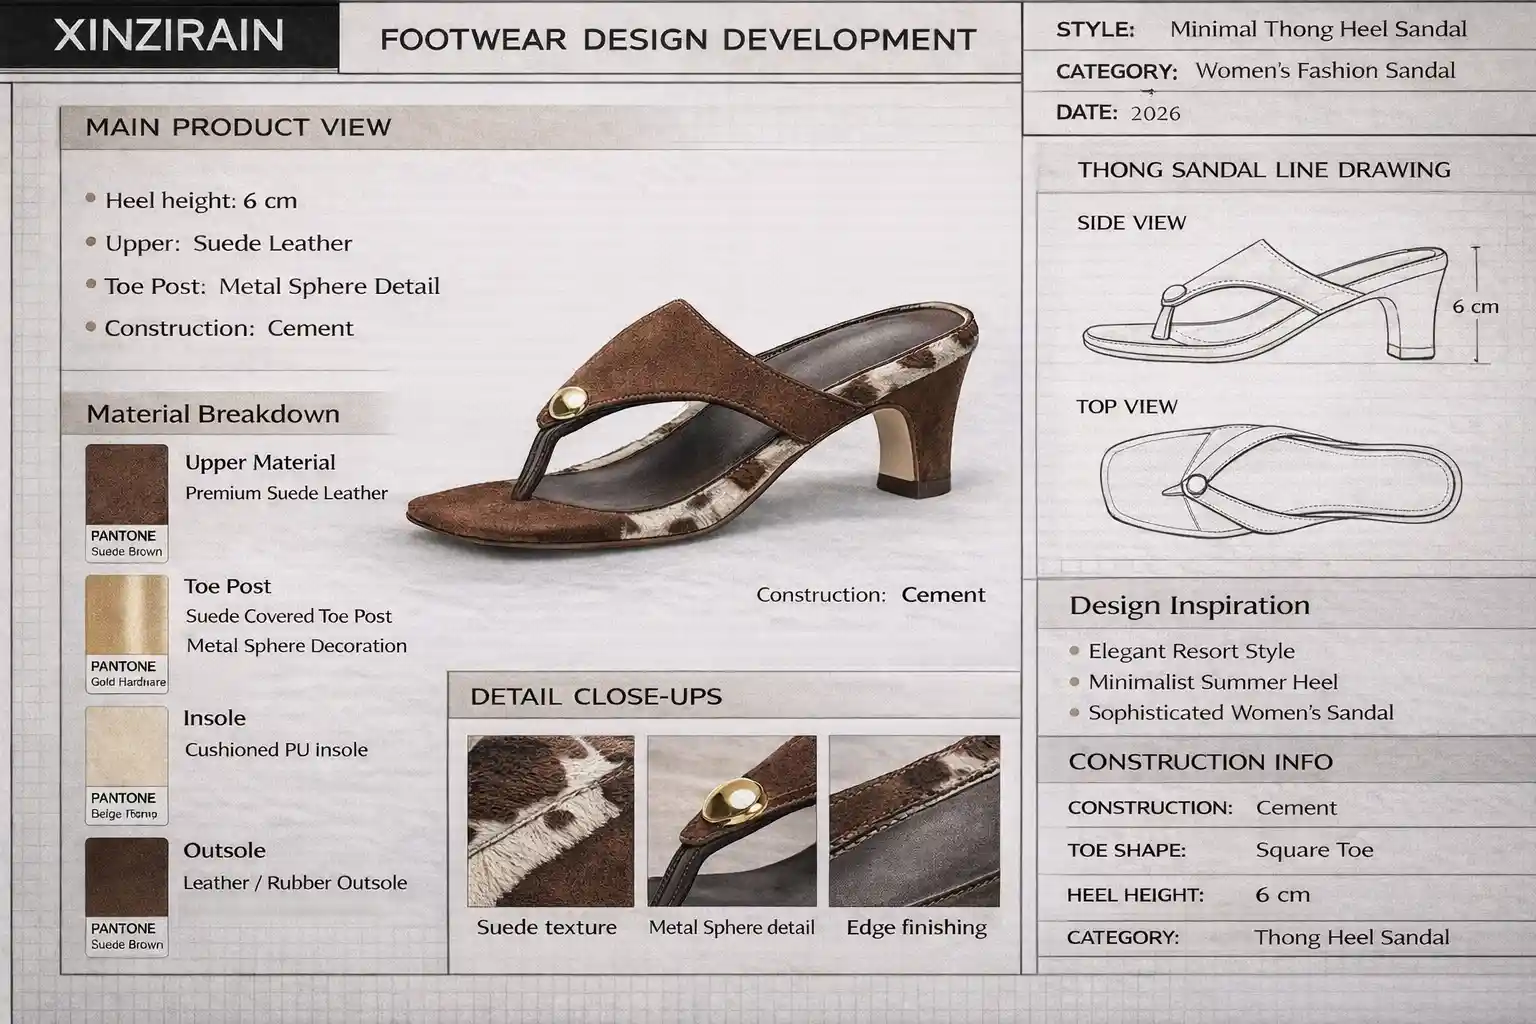Open the Metal Sphere detail close-up

click(733, 820)
